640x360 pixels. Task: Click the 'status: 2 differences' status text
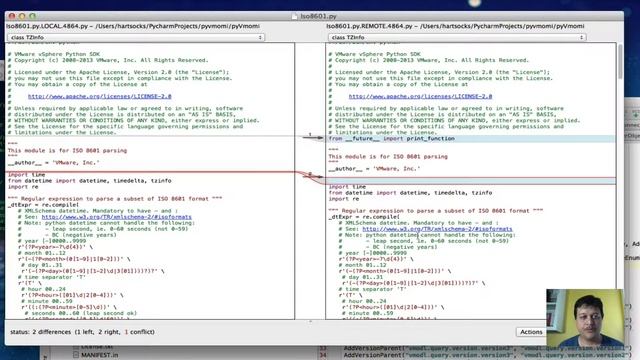82,332
